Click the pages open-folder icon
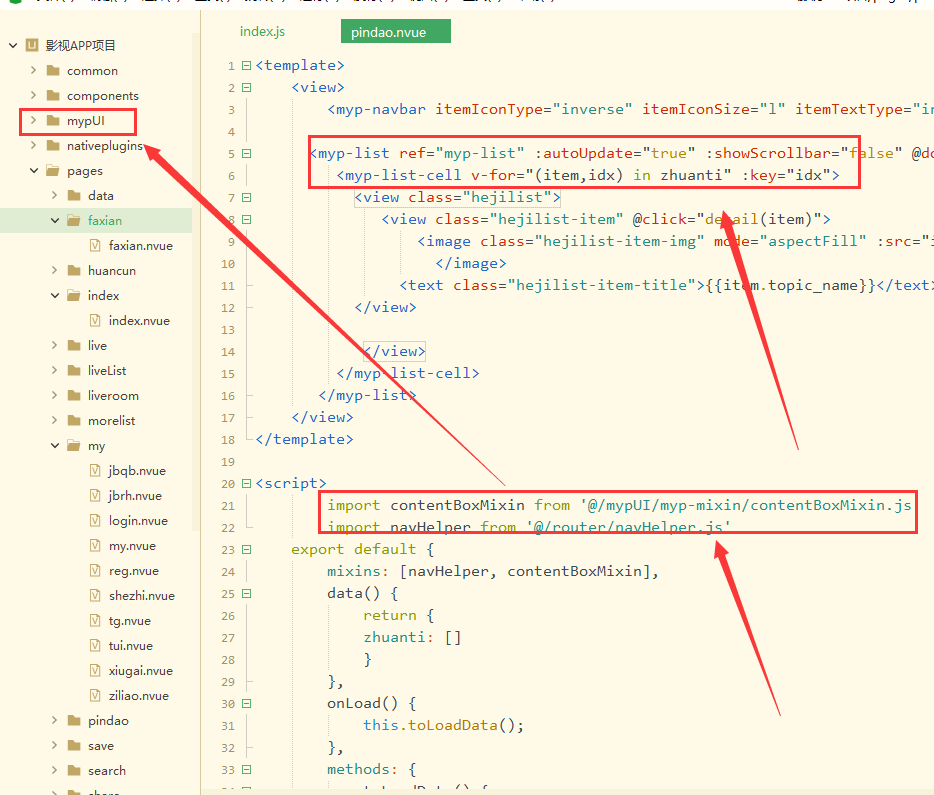Viewport: 934px width, 795px height. point(53,171)
